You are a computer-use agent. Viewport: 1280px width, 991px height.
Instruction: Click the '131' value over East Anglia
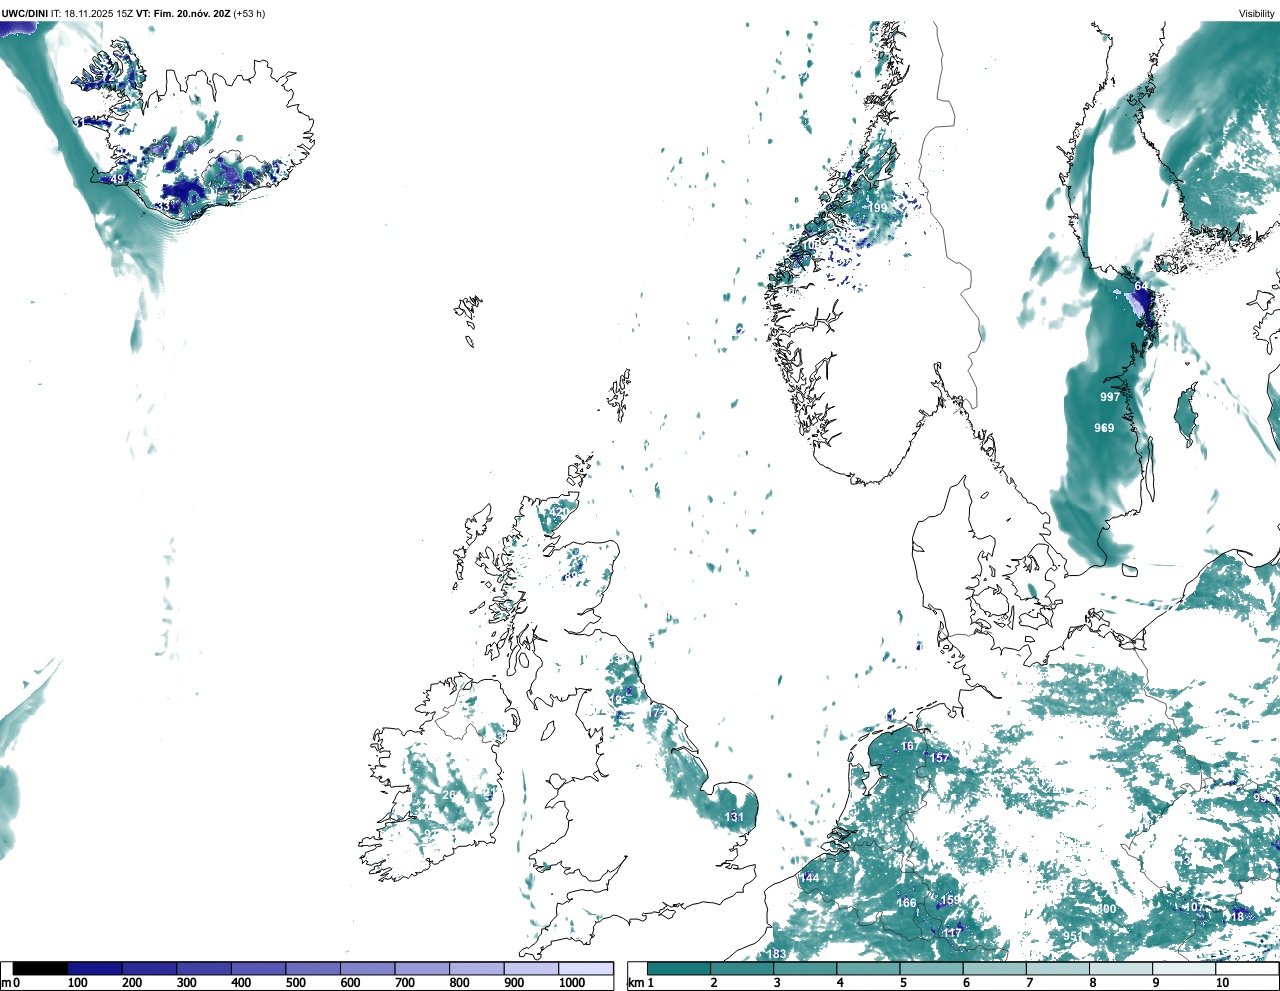pos(734,817)
